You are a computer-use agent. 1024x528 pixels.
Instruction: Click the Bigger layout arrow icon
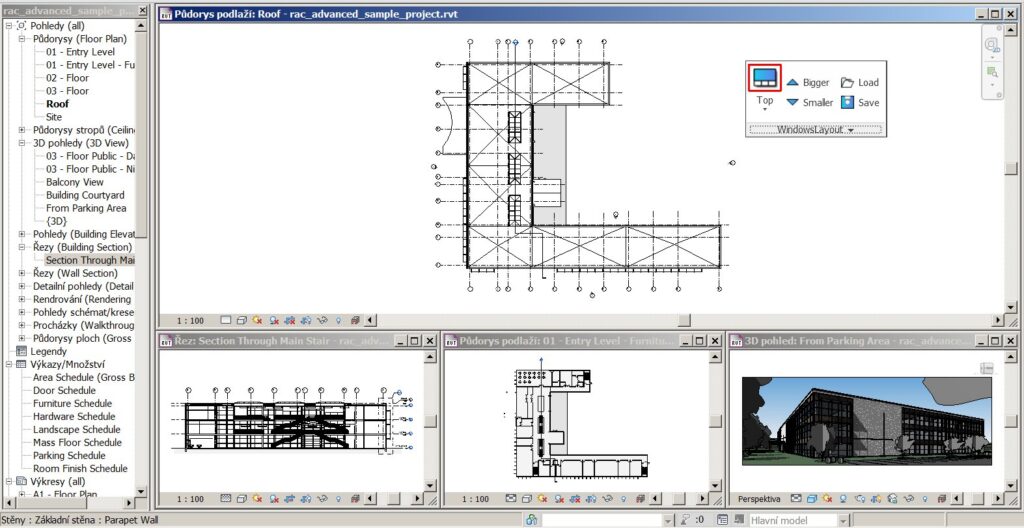click(793, 82)
